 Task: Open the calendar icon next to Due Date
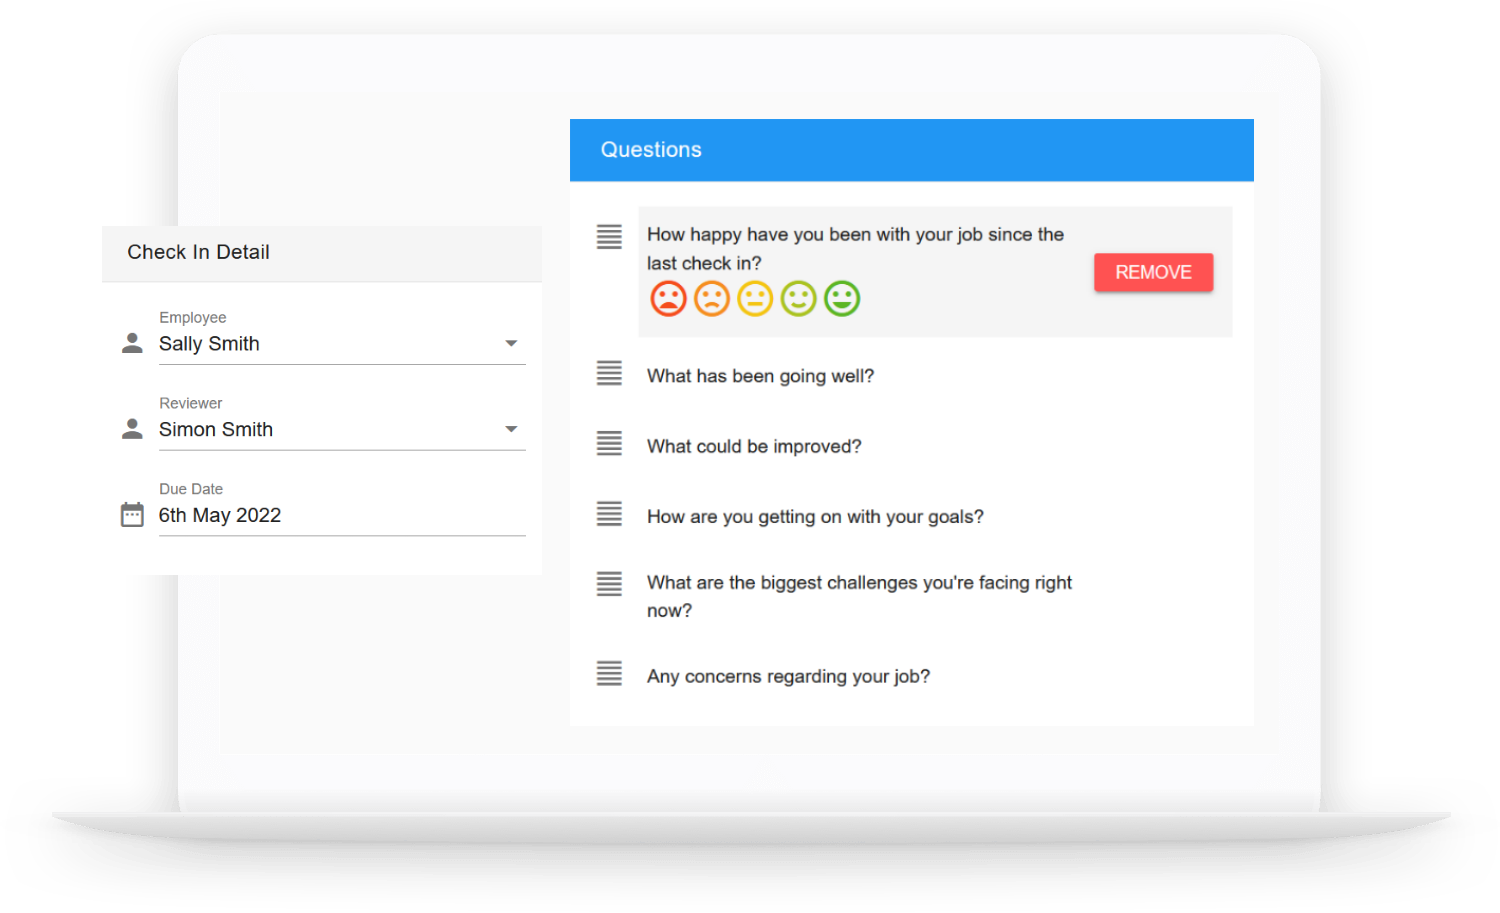click(x=131, y=513)
